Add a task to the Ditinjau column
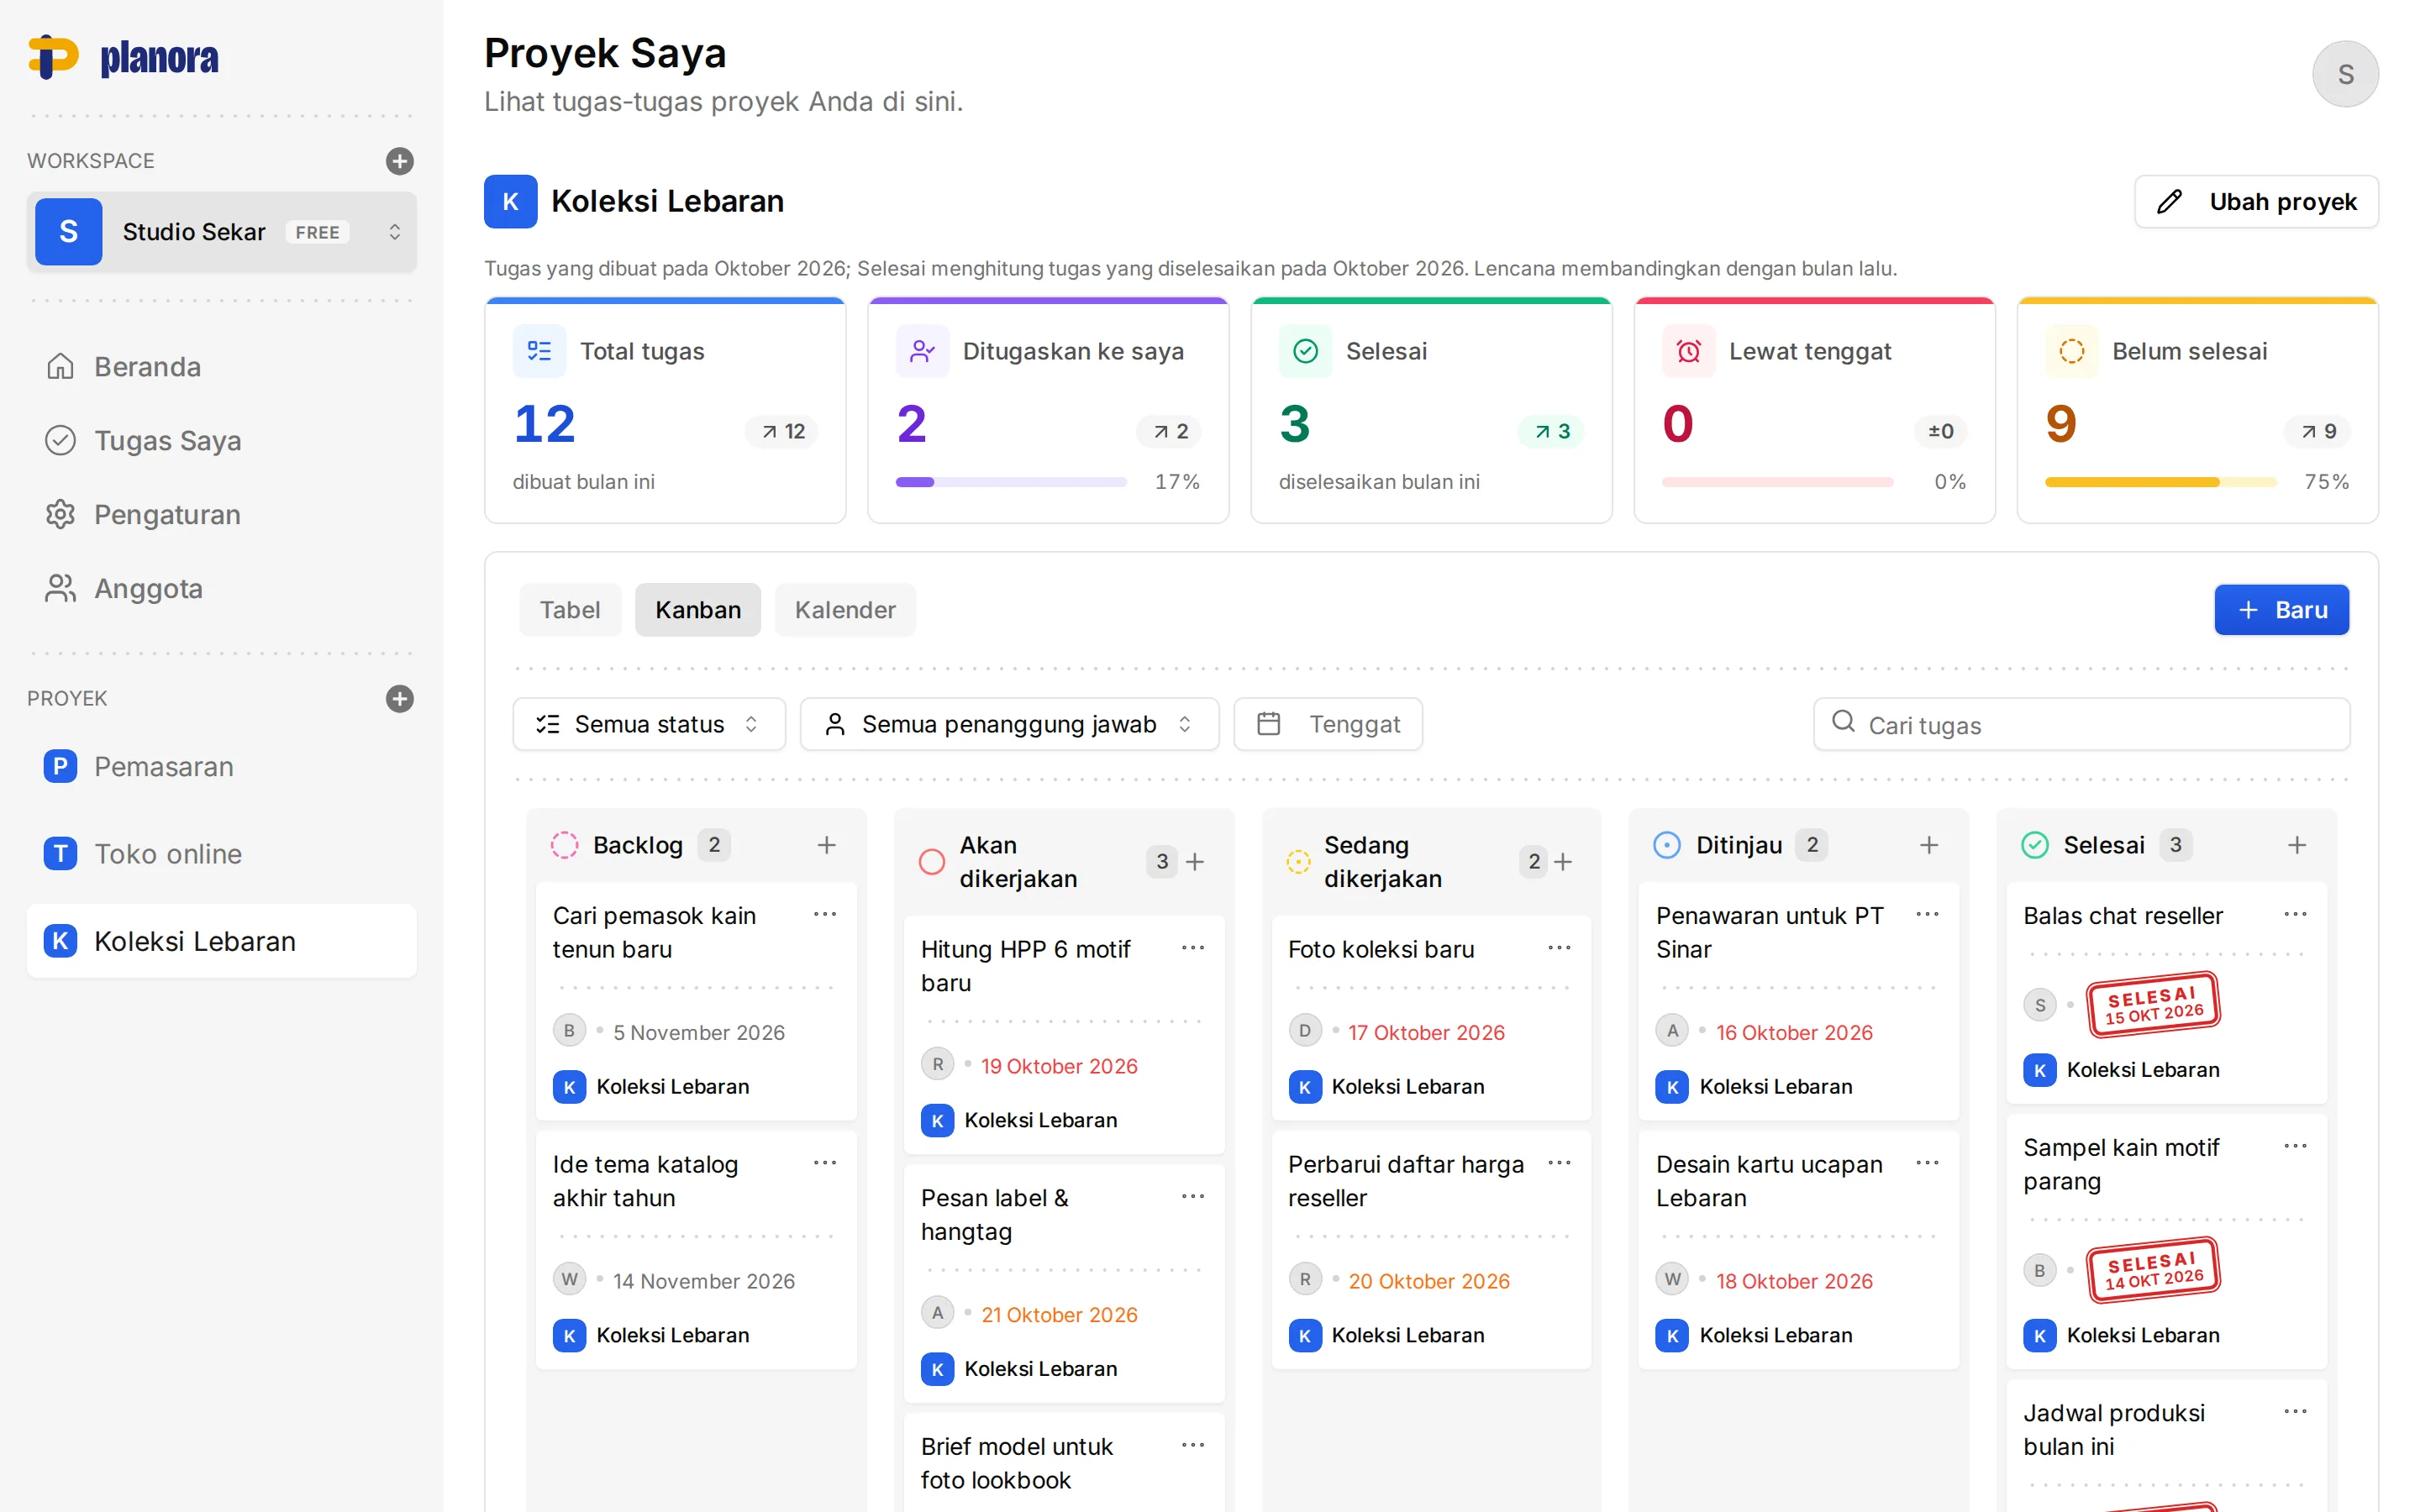 (1929, 845)
